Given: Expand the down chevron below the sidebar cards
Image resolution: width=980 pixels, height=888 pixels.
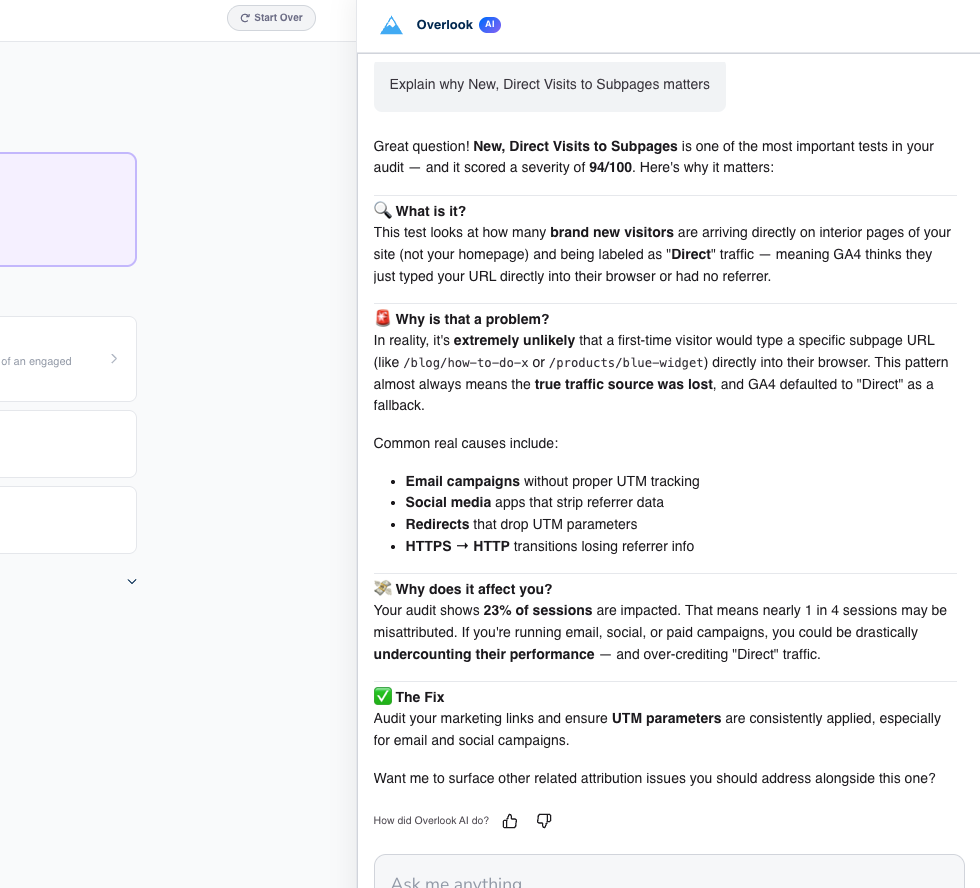Looking at the screenshot, I should coord(131,581).
